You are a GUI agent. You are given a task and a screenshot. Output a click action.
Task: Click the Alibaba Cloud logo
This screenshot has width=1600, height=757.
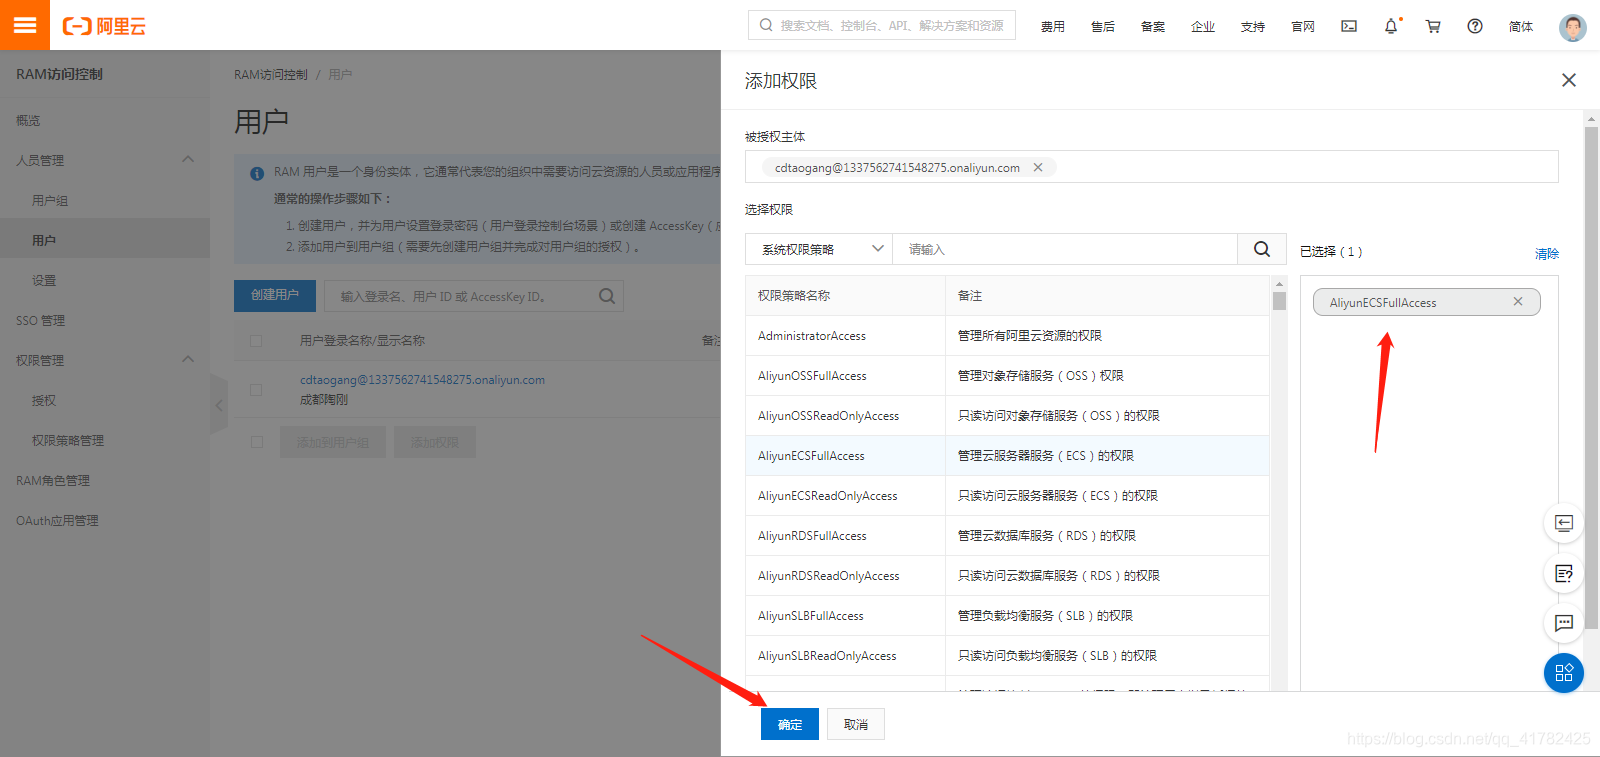point(104,26)
